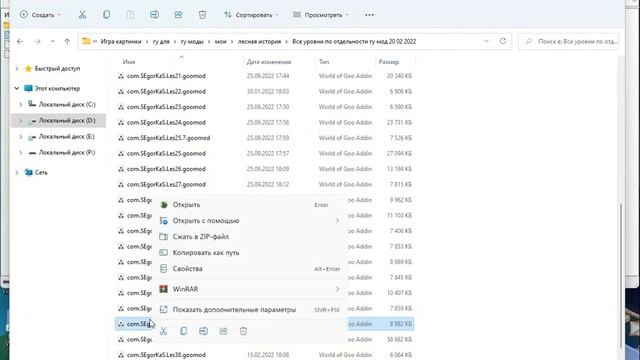Open recent locations dropdown arrow
Viewport: 640px width, 360px height.
[x=52, y=41]
